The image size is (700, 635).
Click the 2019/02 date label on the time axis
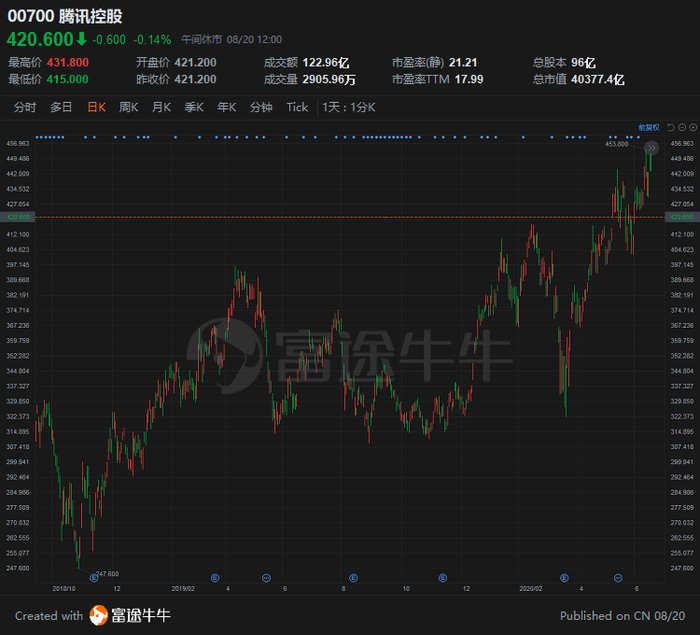point(183,589)
